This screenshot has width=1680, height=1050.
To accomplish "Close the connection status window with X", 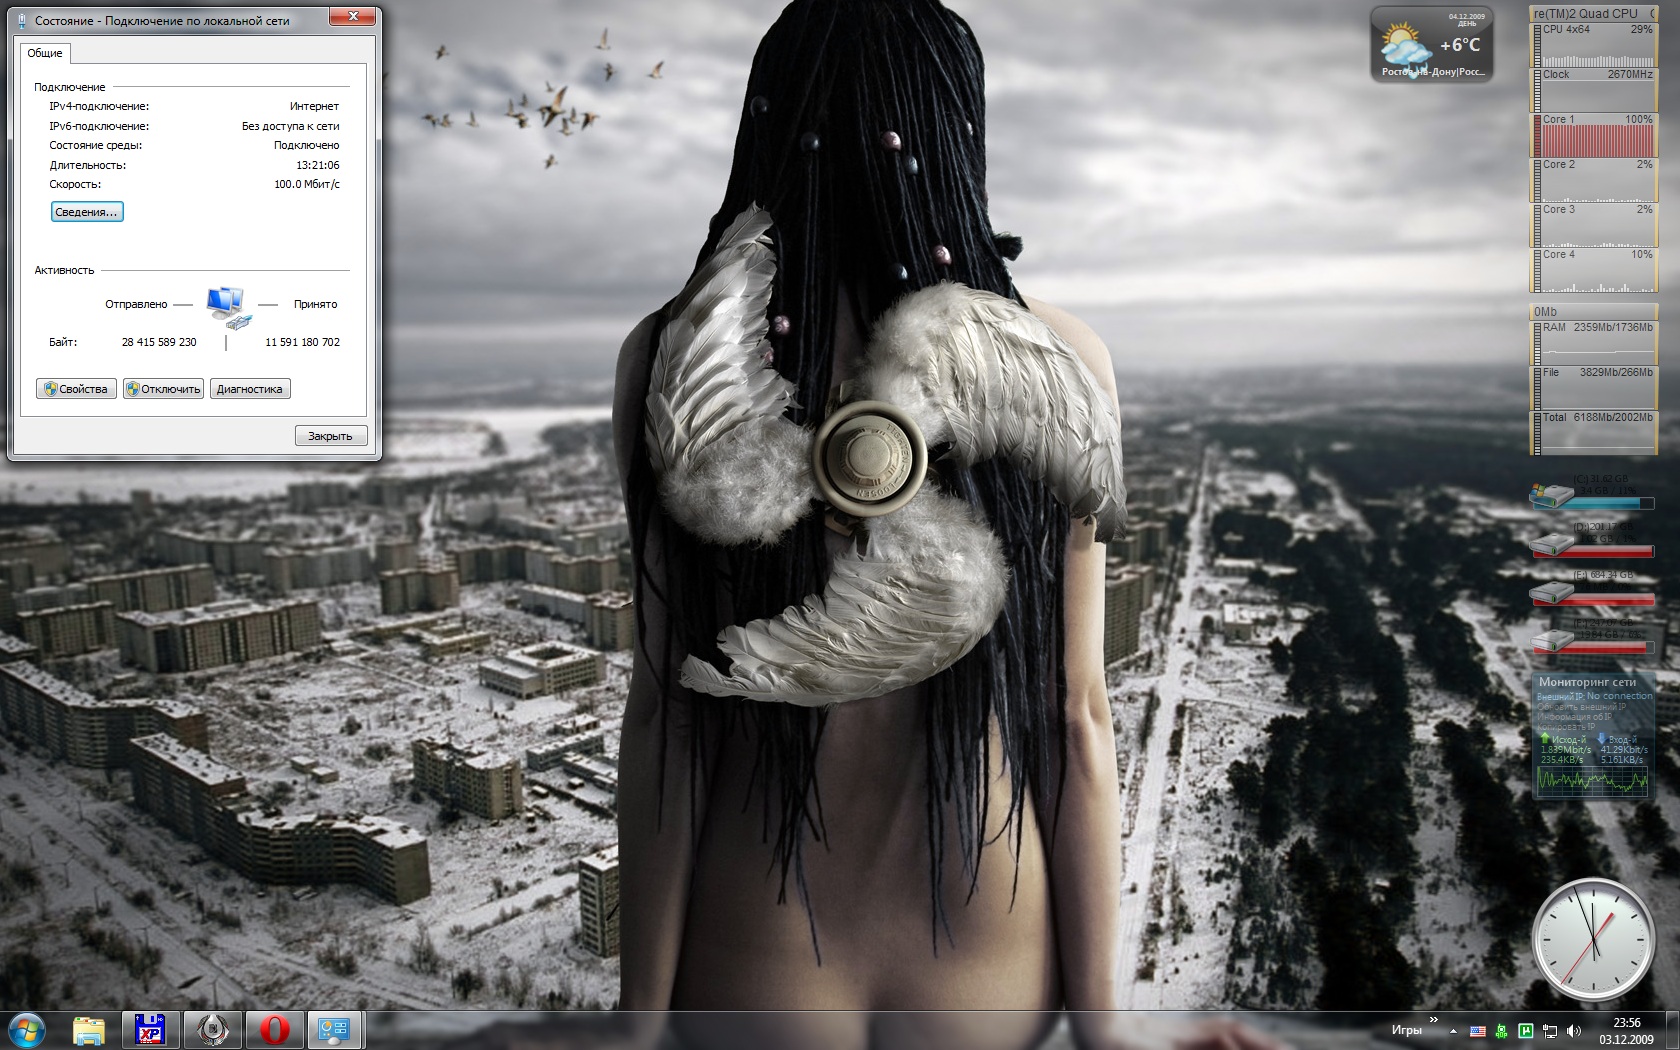I will click(354, 15).
